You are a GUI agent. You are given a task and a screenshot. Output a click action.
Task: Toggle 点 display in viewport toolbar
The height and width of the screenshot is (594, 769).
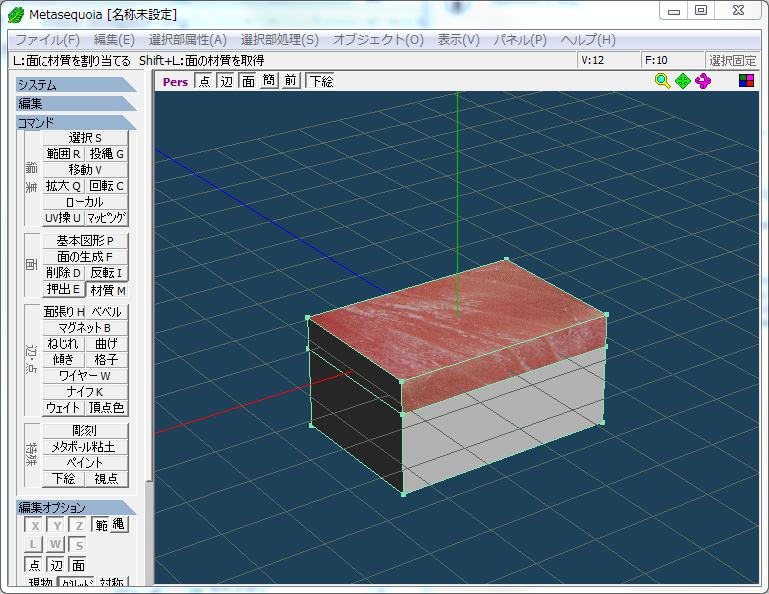[x=204, y=80]
